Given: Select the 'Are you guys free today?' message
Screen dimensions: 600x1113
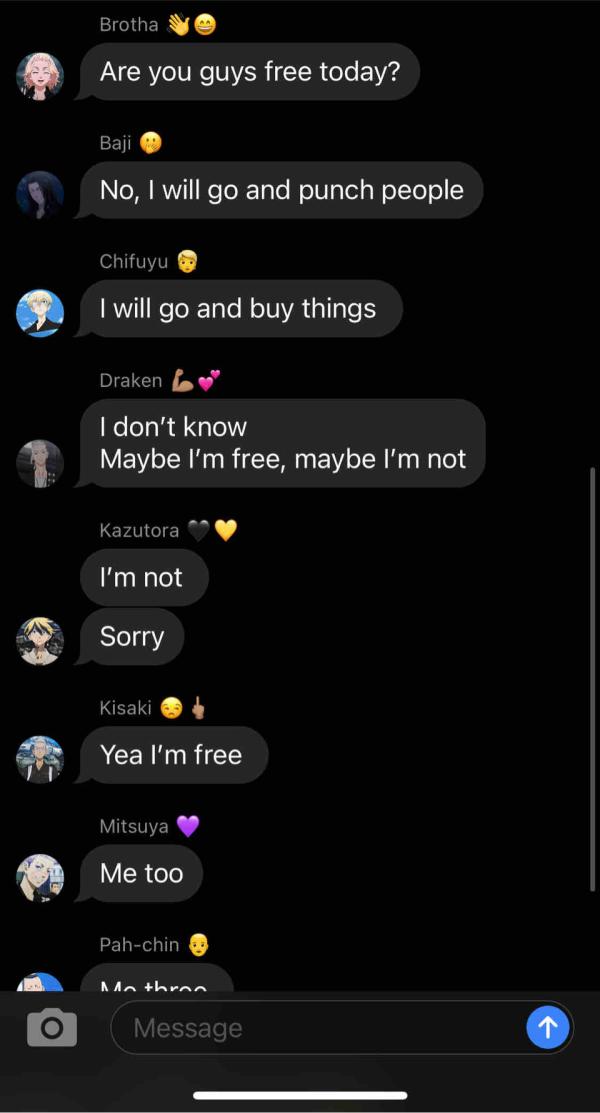Looking at the screenshot, I should (249, 72).
